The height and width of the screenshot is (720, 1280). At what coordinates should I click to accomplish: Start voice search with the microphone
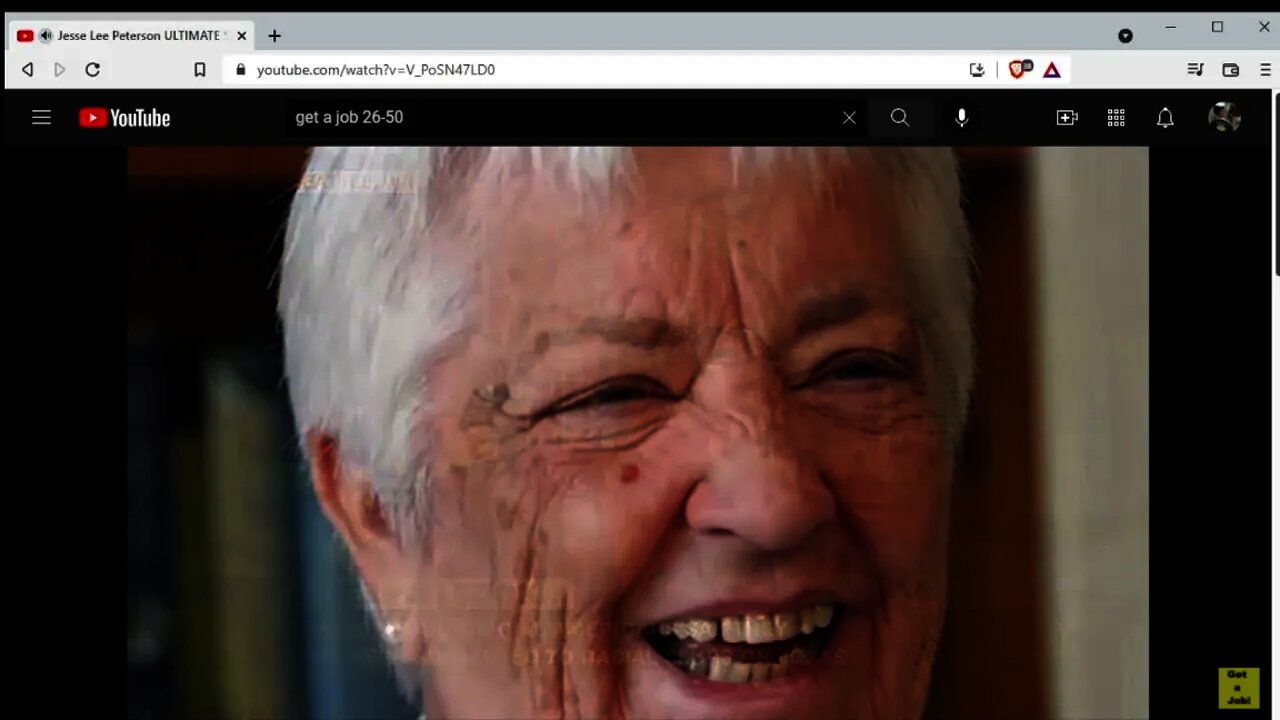[x=961, y=118]
